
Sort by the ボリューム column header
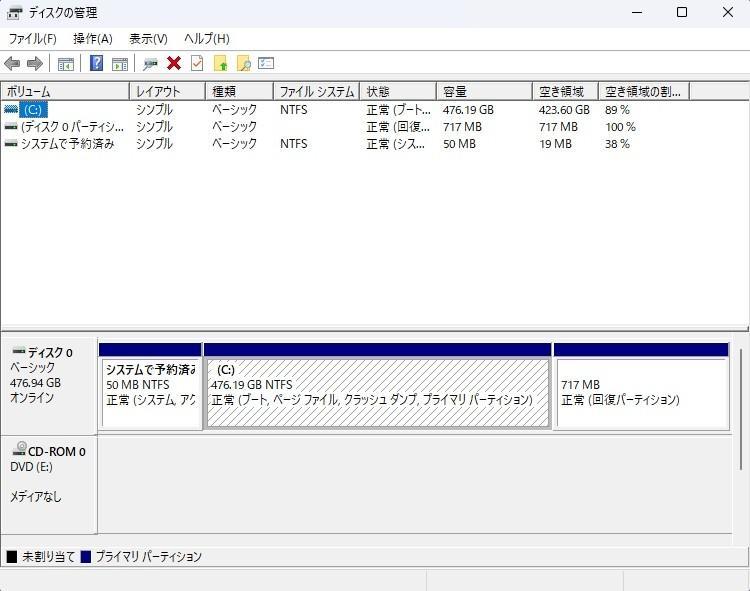65,91
